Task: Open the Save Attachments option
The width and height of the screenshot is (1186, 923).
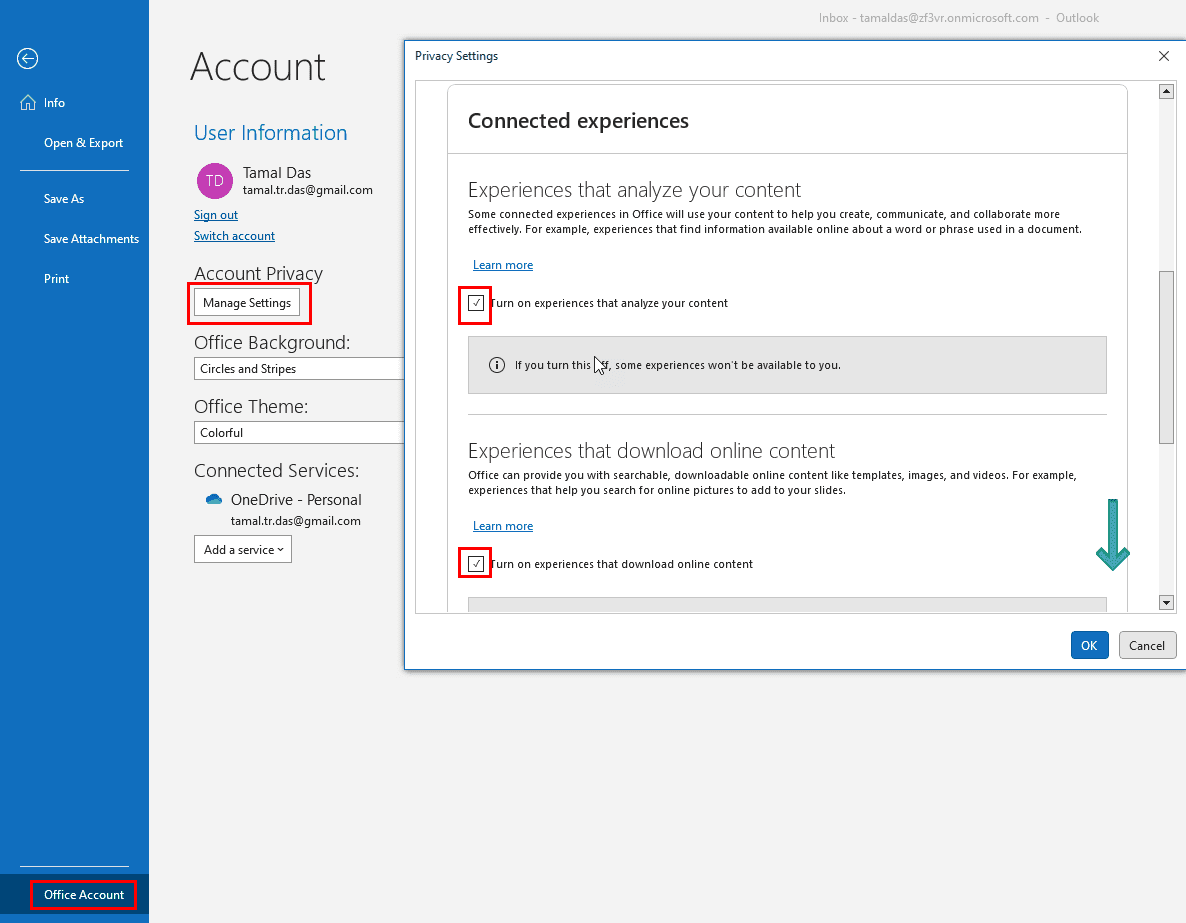Action: pos(92,238)
